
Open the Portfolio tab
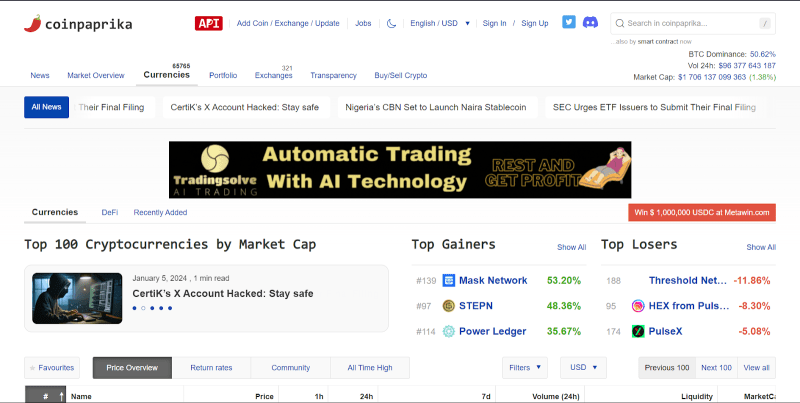pyautogui.click(x=223, y=75)
